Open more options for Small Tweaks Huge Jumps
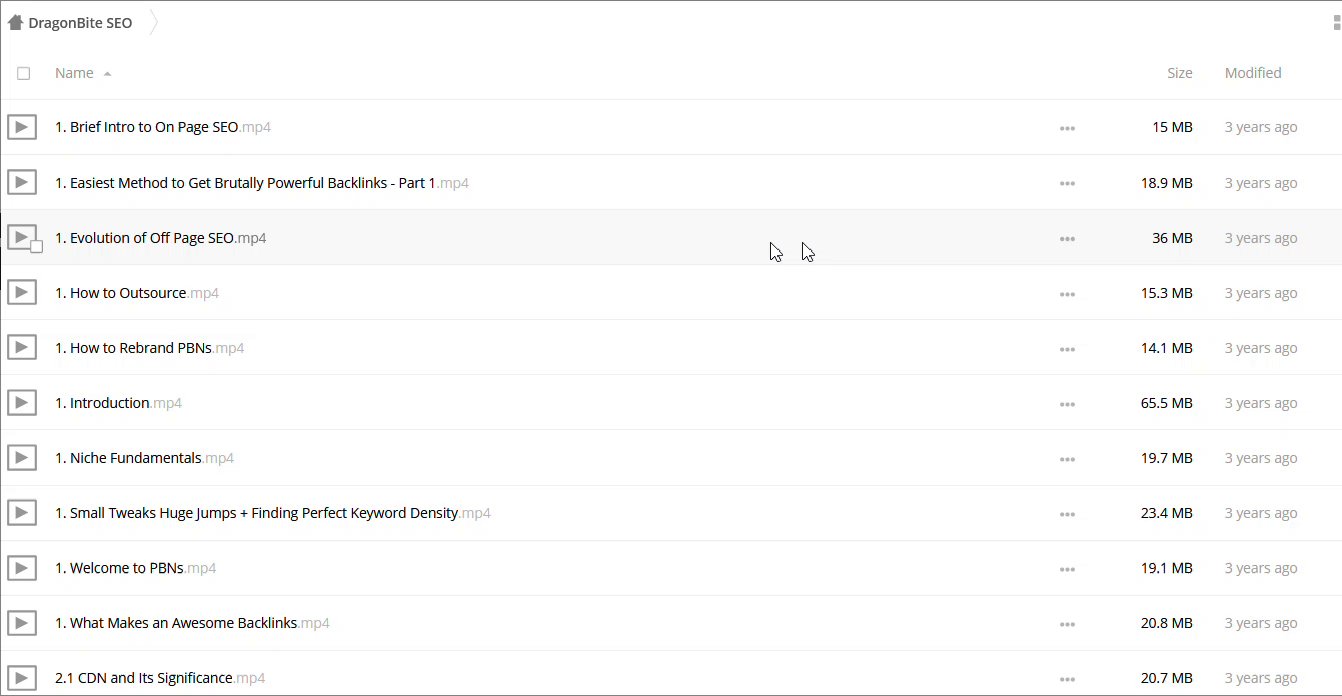Viewport: 1342px width, 696px height. pyautogui.click(x=1067, y=514)
